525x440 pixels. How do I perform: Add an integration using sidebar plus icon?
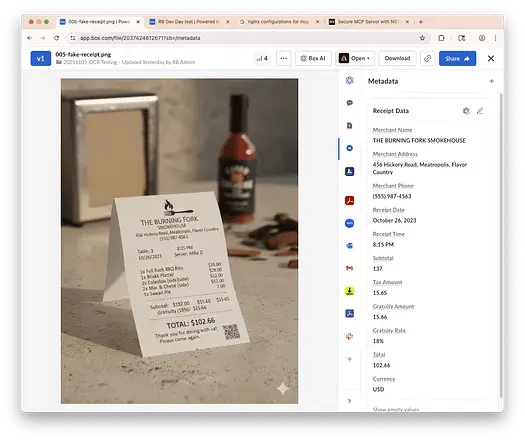[349, 359]
